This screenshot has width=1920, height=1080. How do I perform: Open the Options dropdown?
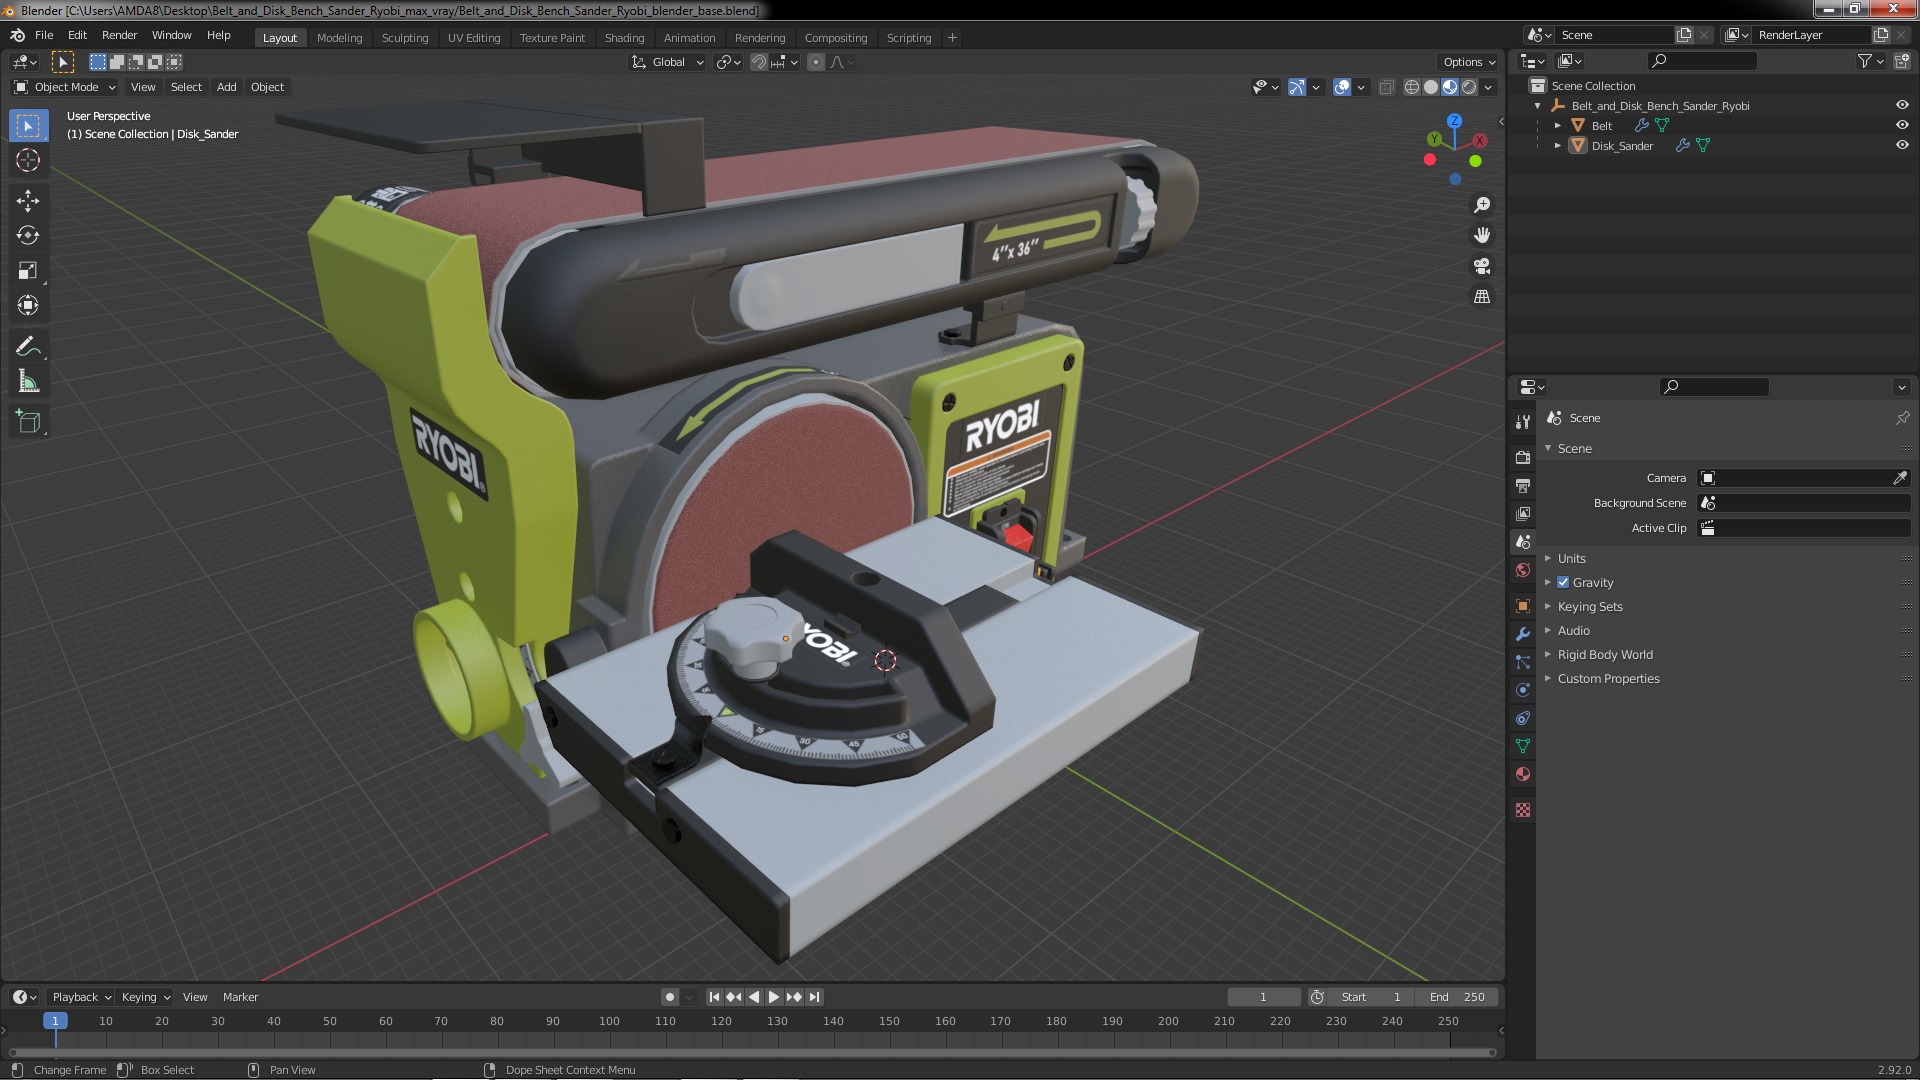[x=1468, y=63]
